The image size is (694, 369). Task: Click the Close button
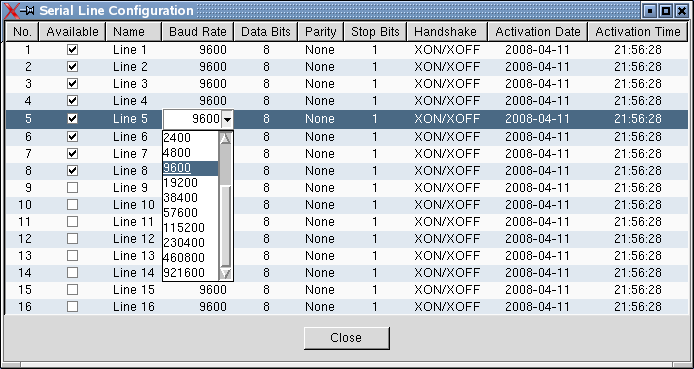(347, 338)
